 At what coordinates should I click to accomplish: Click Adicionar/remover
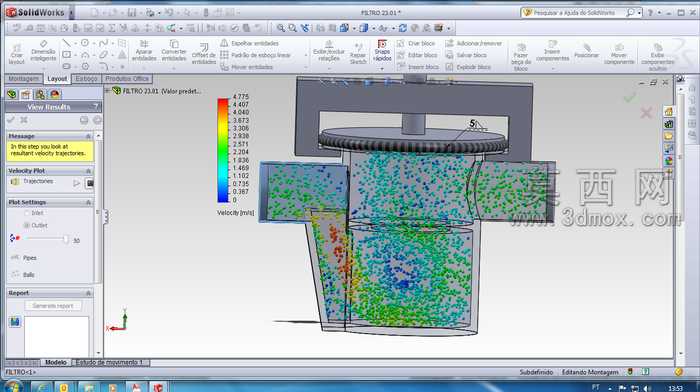pyautogui.click(x=474, y=43)
